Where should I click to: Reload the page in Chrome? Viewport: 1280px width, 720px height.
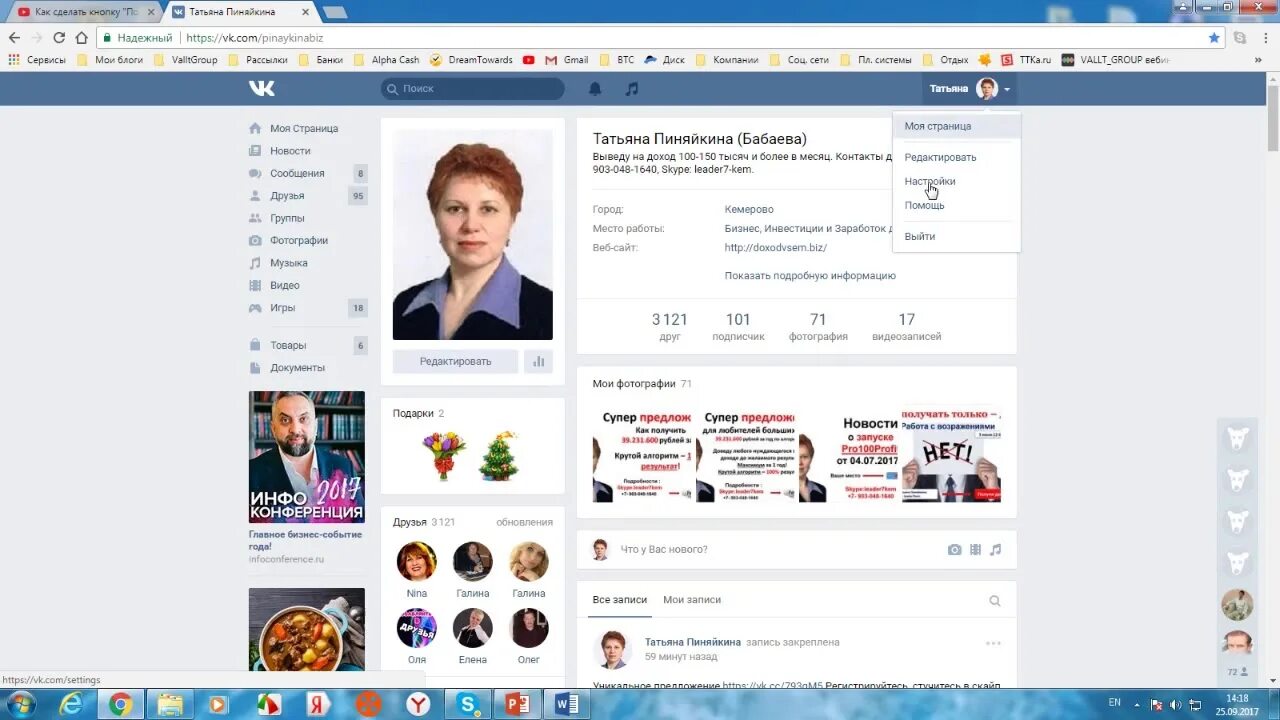(x=58, y=38)
